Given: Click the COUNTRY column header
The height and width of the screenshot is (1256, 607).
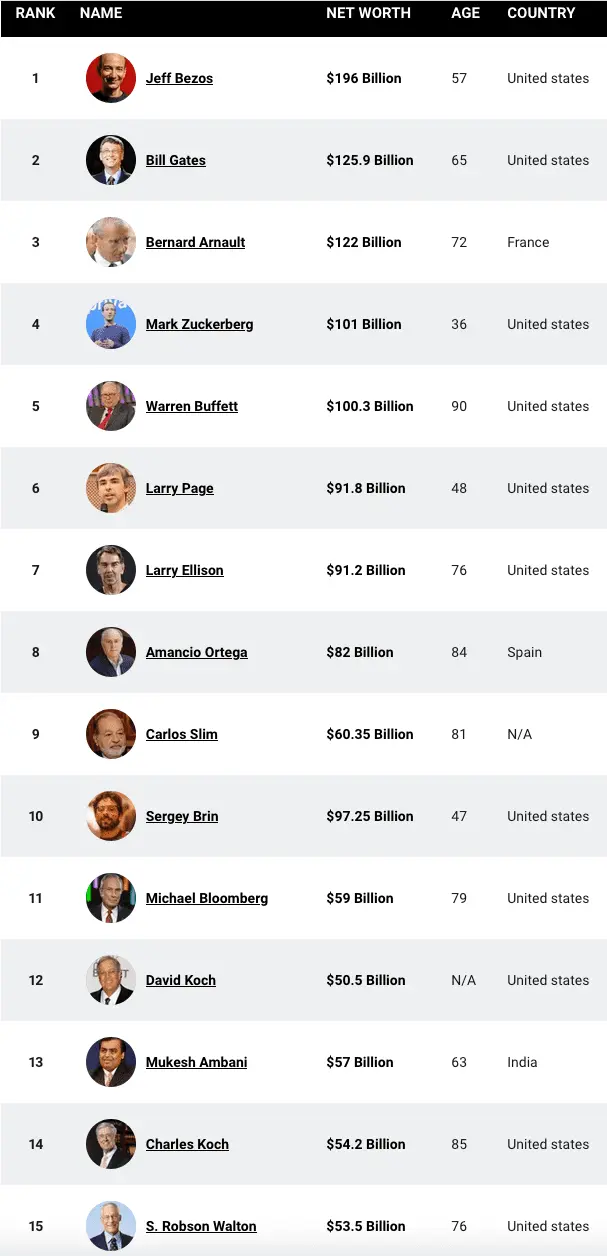Looking at the screenshot, I should tap(541, 13).
